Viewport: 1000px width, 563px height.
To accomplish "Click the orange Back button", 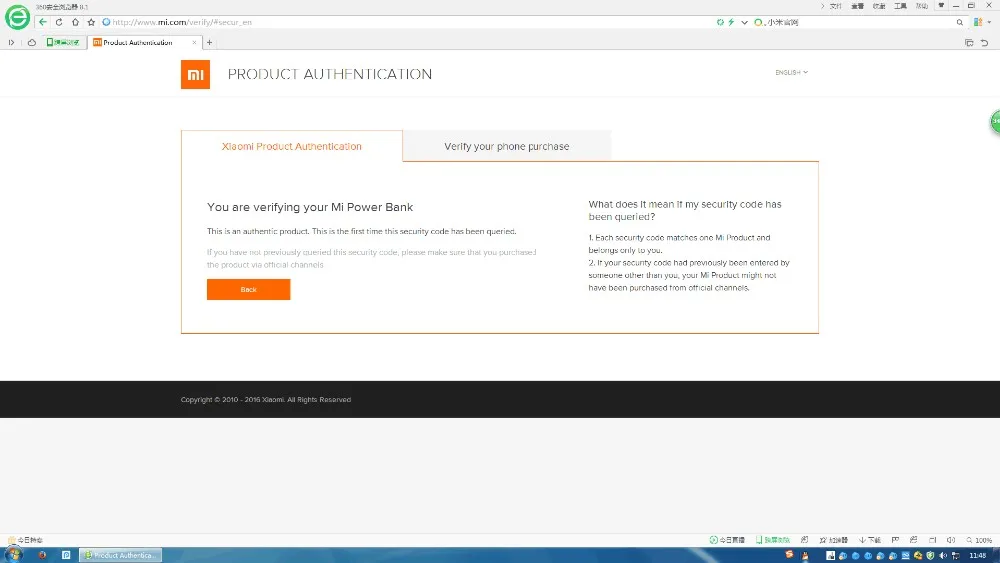I will [248, 289].
